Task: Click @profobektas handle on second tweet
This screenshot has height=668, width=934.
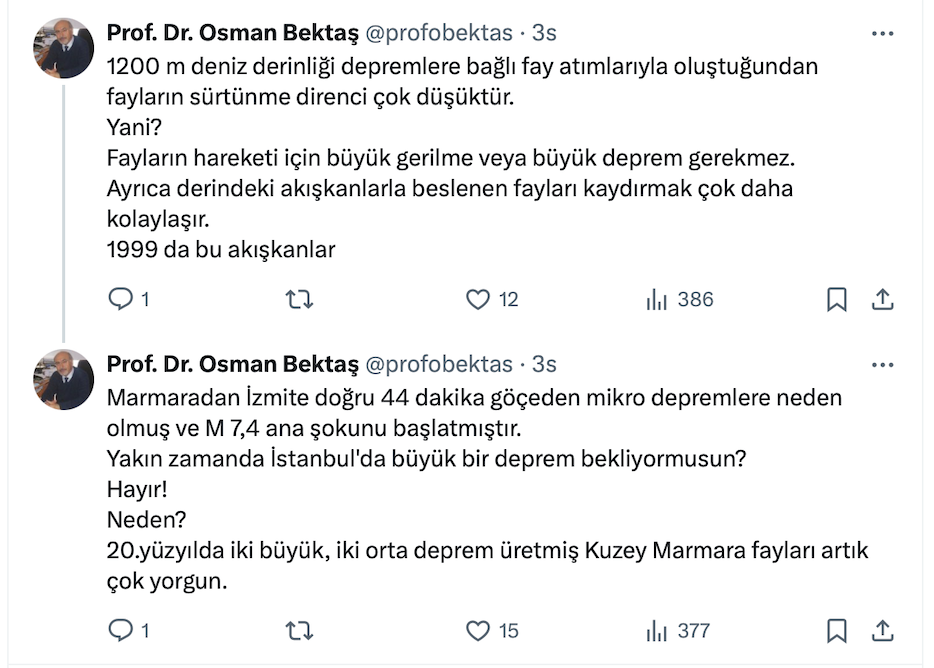Action: click(437, 364)
